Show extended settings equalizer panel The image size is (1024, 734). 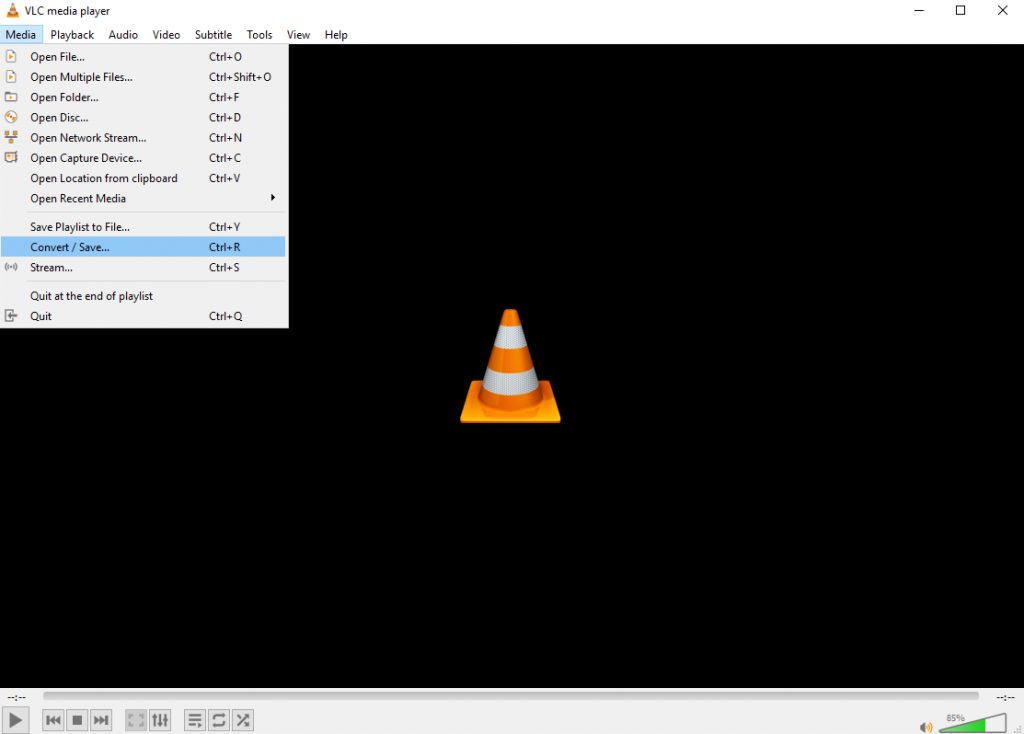point(160,720)
